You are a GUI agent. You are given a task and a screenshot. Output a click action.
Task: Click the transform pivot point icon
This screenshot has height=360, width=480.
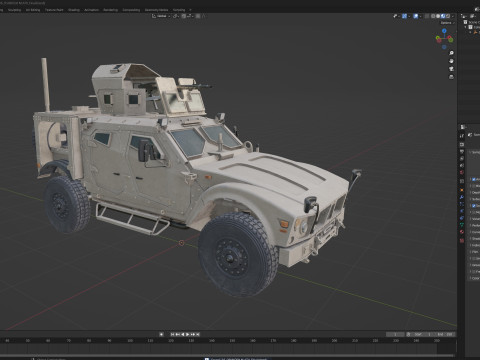[174, 16]
